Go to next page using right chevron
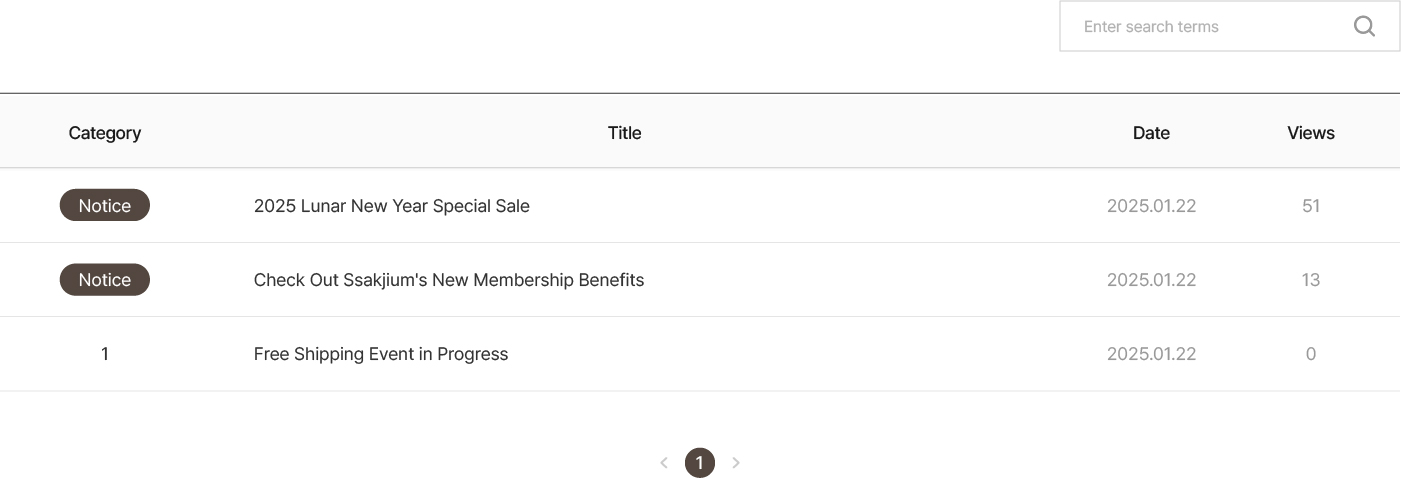 click(736, 462)
